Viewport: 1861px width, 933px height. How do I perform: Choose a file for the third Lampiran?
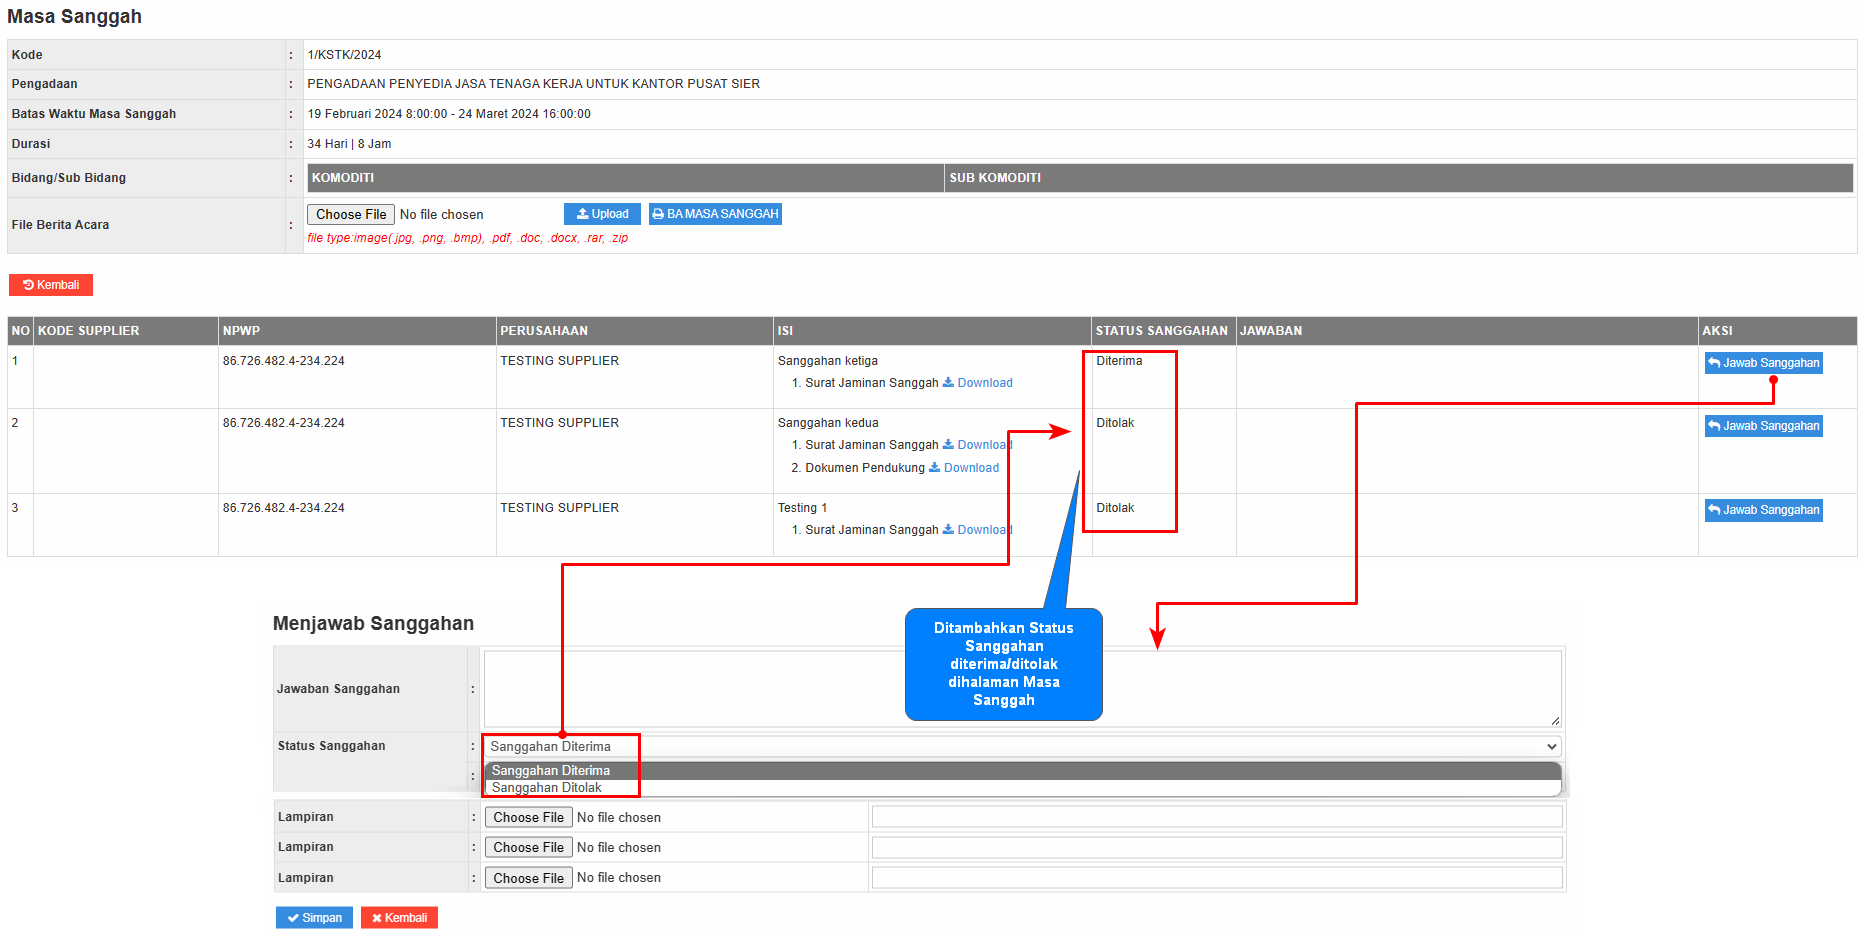[x=528, y=878]
